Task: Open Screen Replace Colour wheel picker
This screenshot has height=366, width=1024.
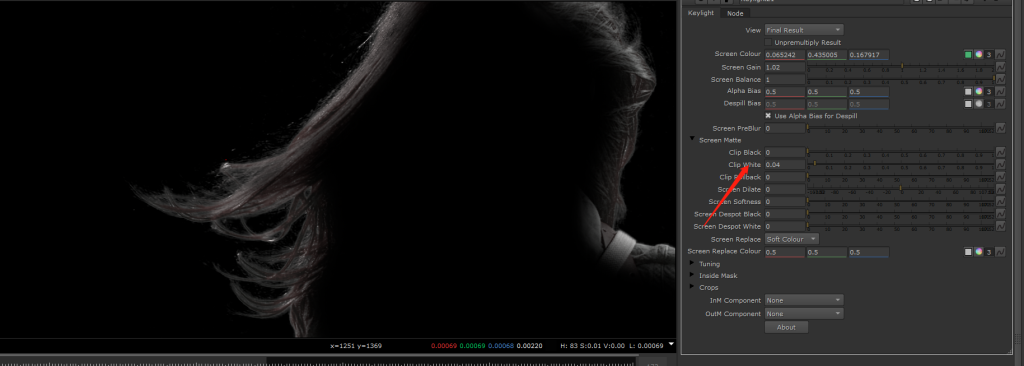Action: tap(978, 252)
